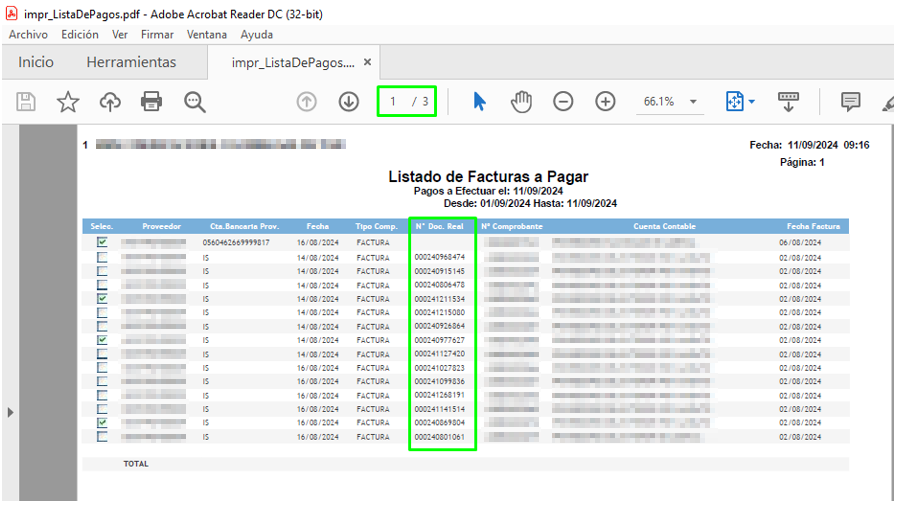Close the impr_ListaDePagos document tab
Screen dimensions: 899x507
pyautogui.click(x=368, y=62)
